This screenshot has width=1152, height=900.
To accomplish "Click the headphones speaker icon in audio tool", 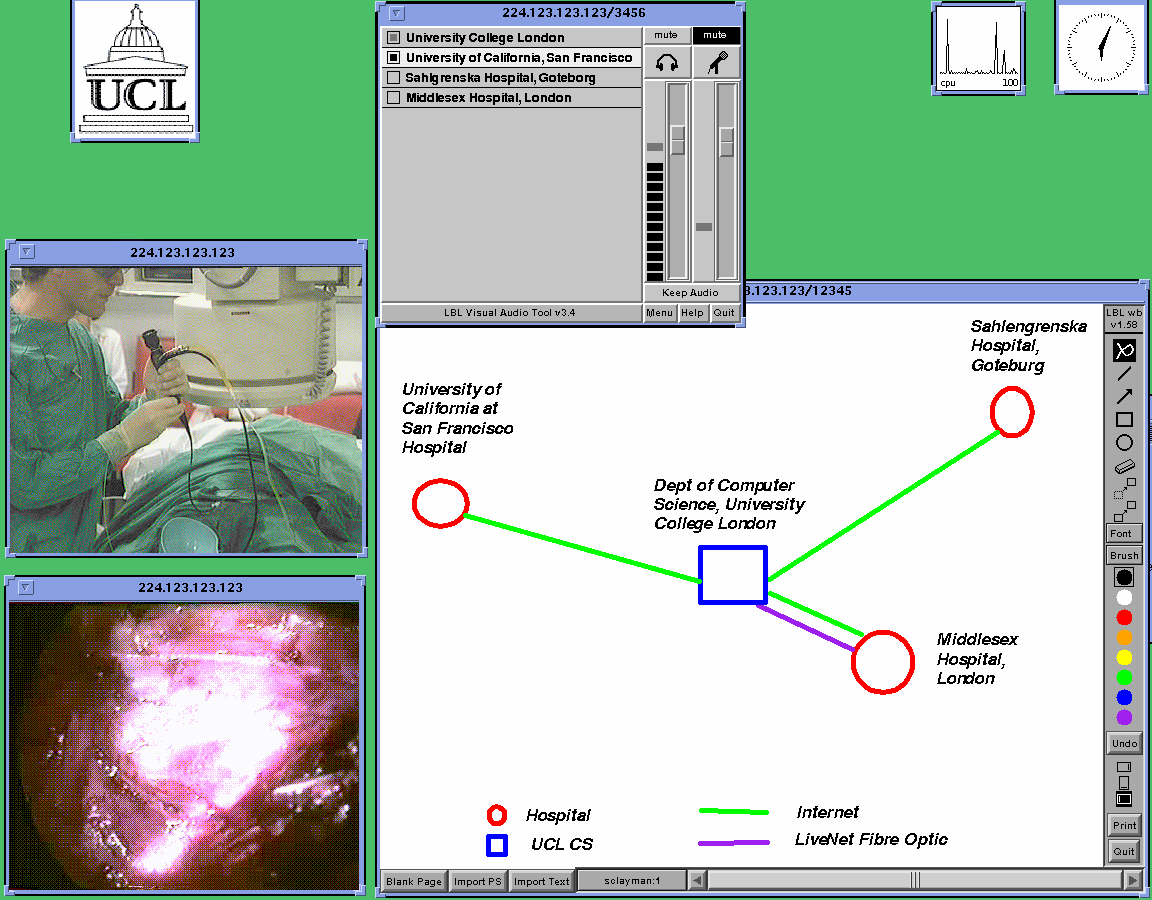I will [667, 62].
